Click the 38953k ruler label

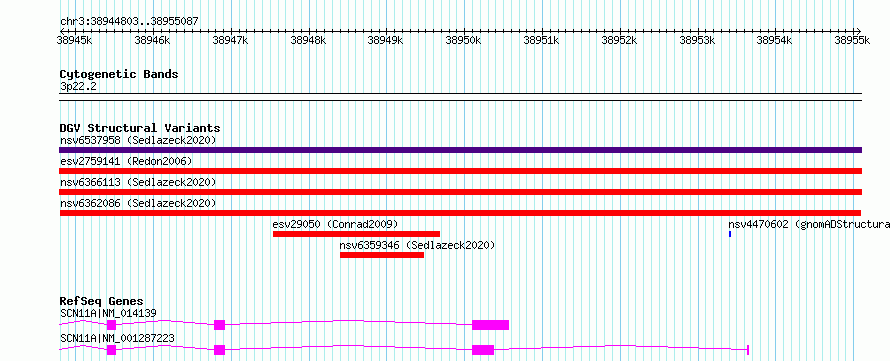[696, 40]
